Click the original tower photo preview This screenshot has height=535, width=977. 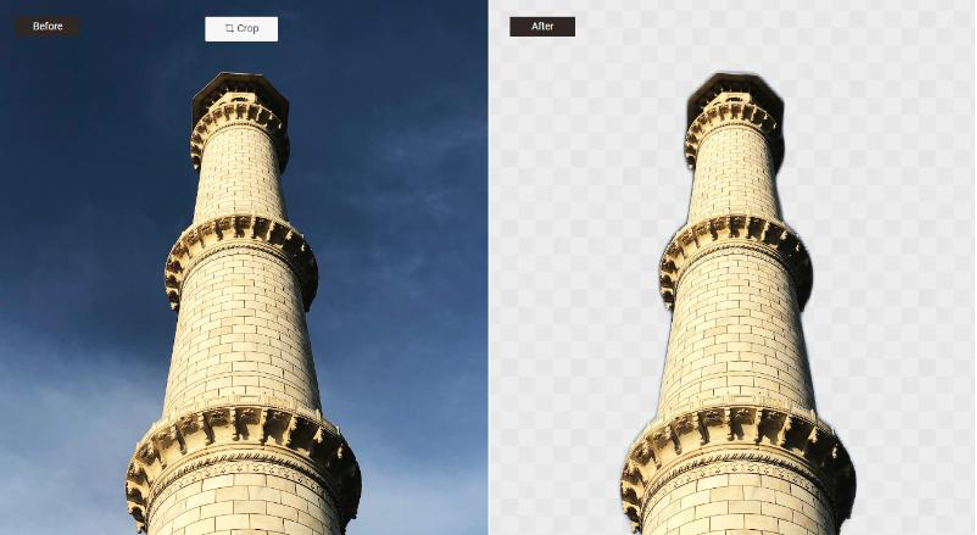pos(244,268)
